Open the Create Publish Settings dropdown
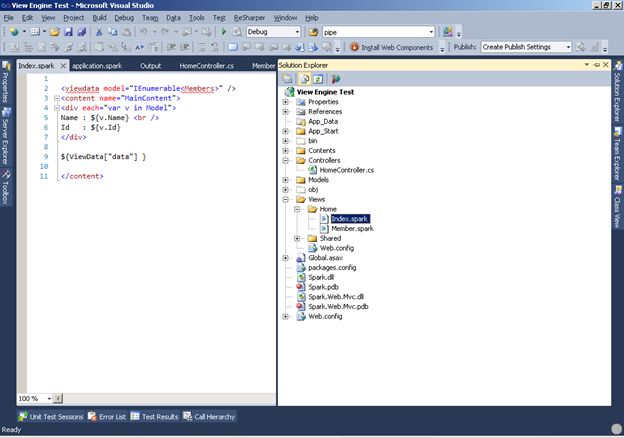Screen dimensions: 624x438 [568, 47]
